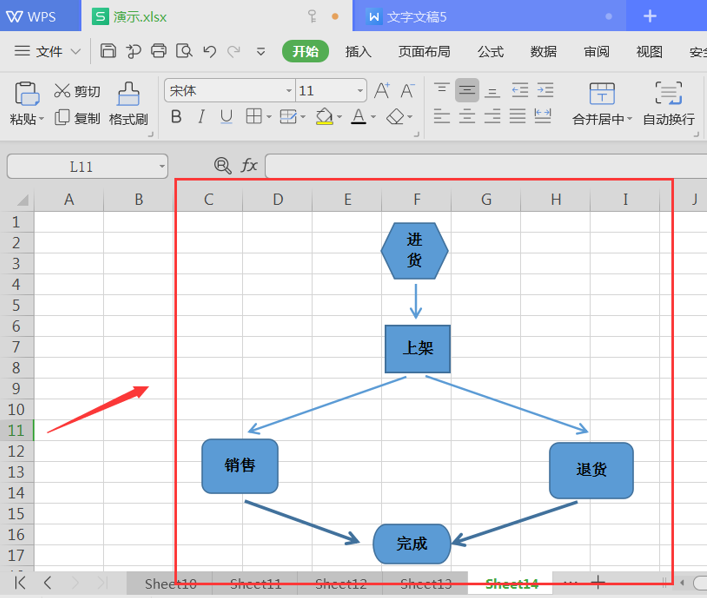Click the previous sheet arrow
The height and width of the screenshot is (598, 708).
(x=47, y=583)
